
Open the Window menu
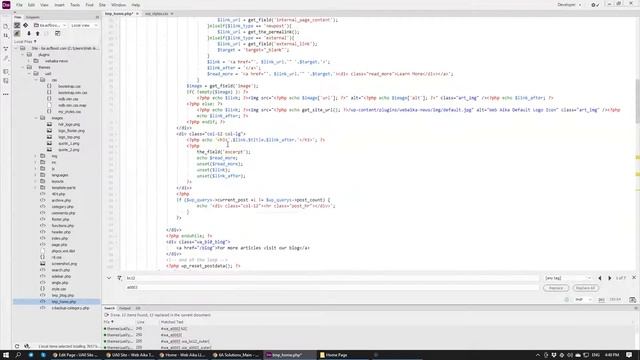pos(118,5)
